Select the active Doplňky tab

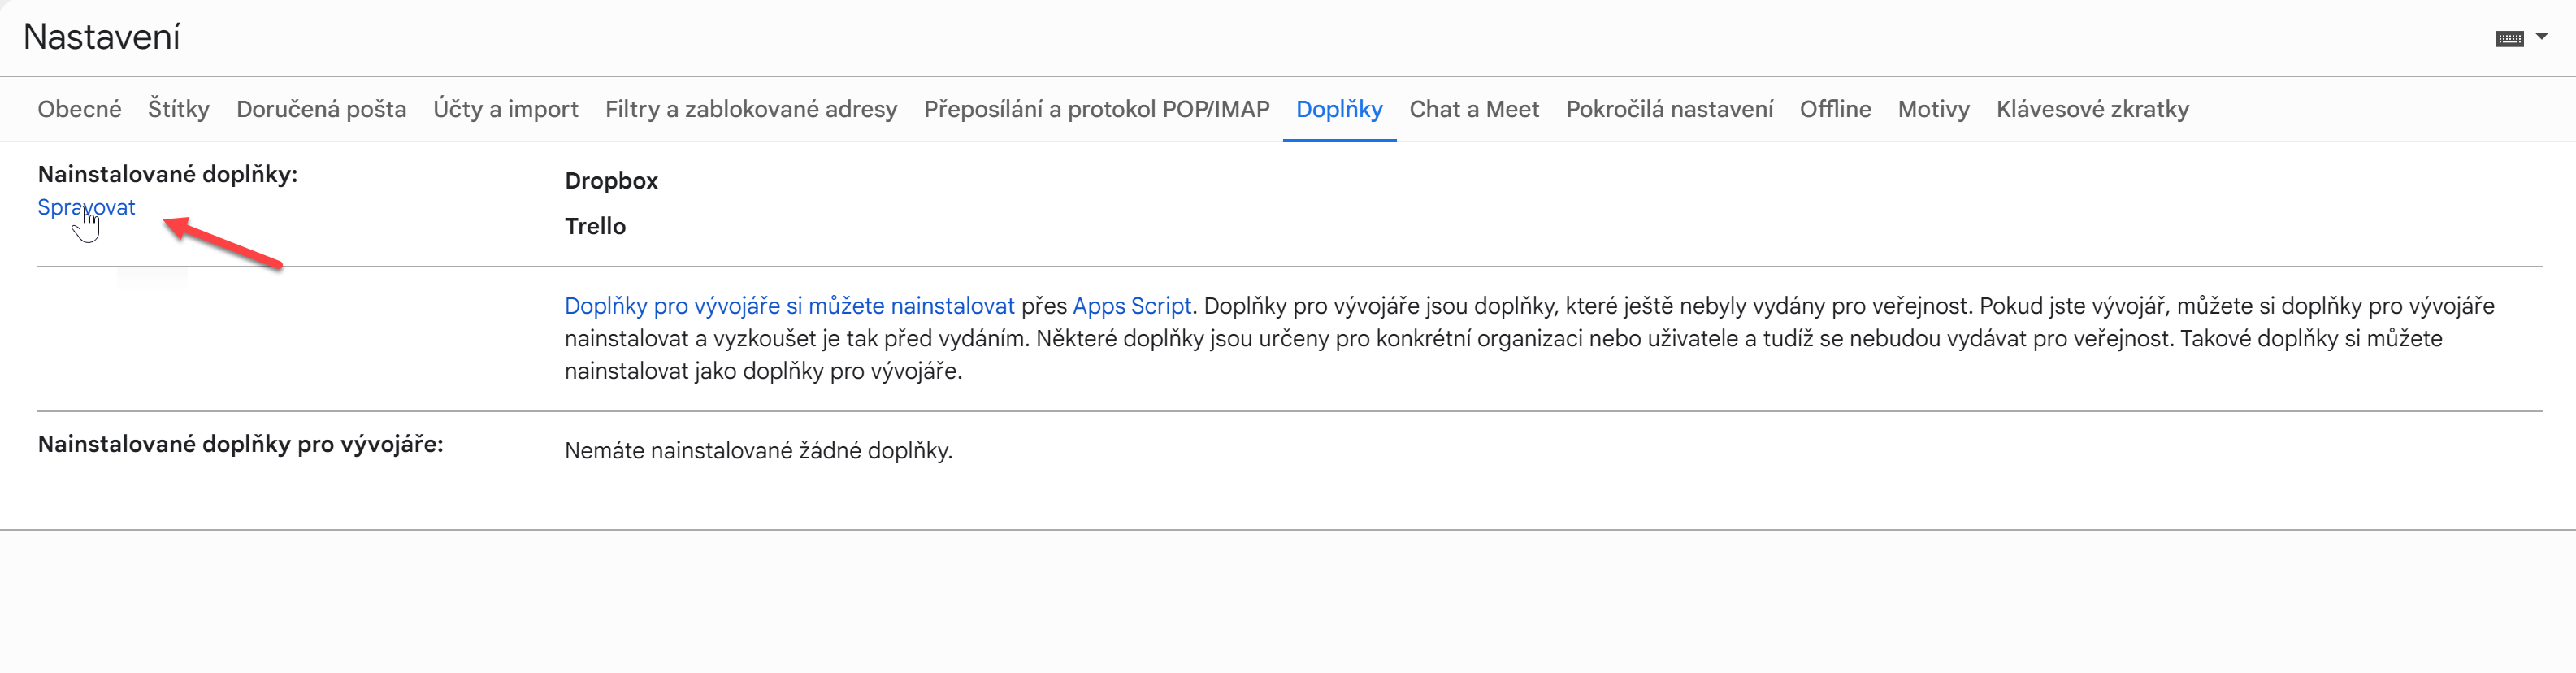point(1339,109)
